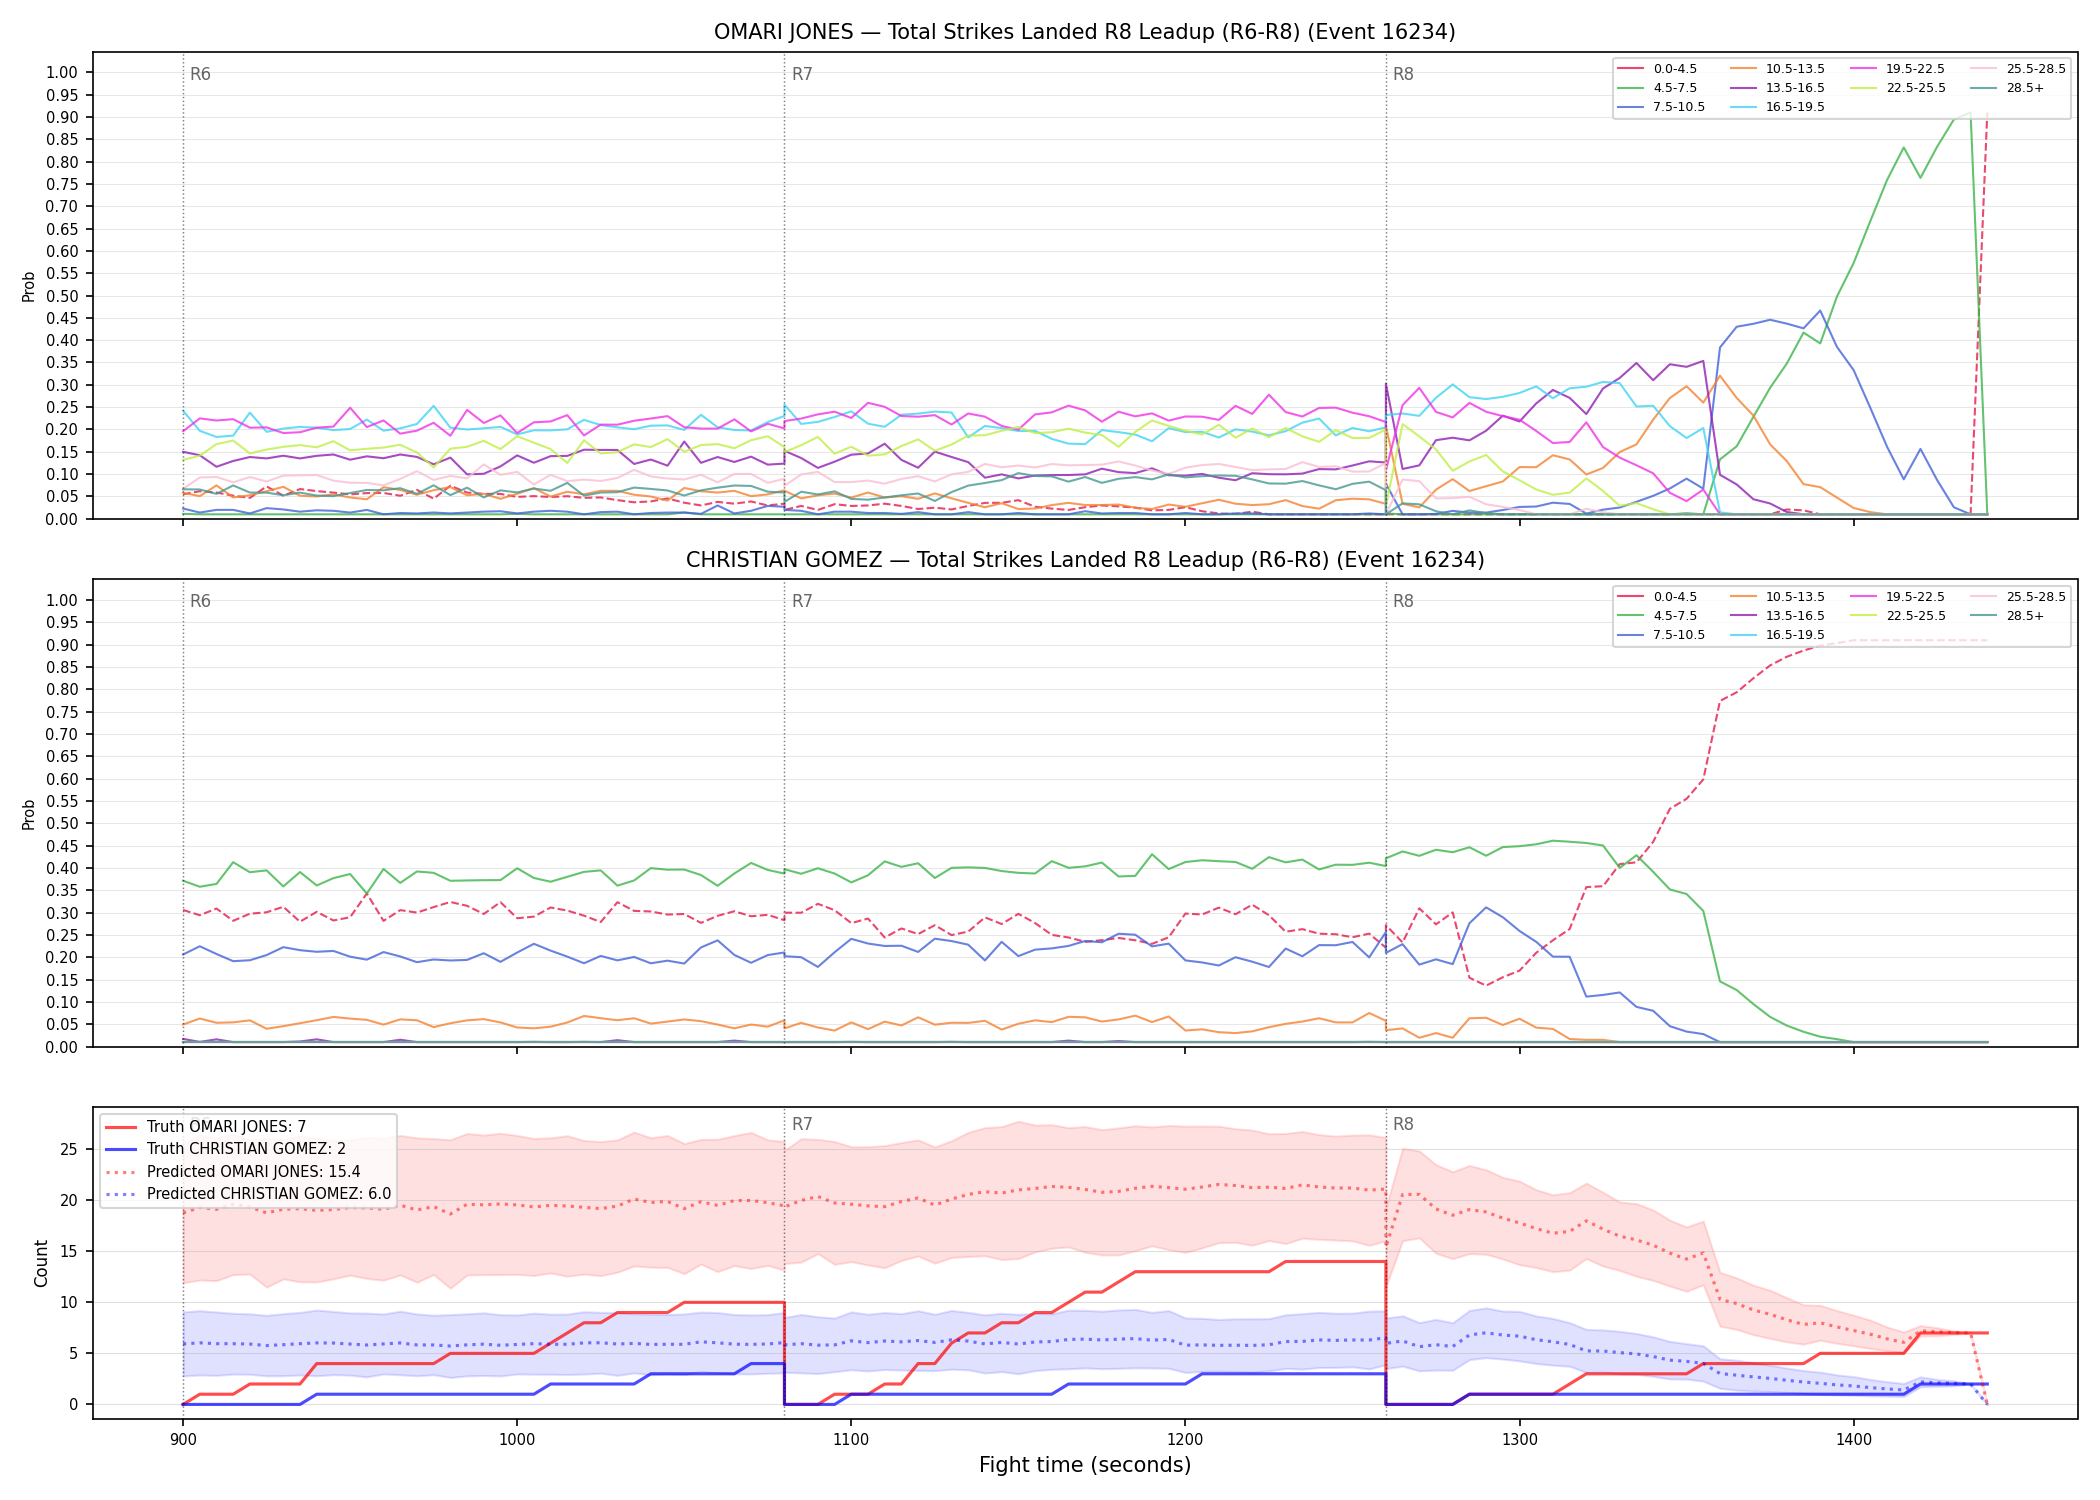This screenshot has height=1500, width=2100.
Task: Select 19.5-22.5 legend entry in Christian Gomez chart
Action: (x=1899, y=597)
